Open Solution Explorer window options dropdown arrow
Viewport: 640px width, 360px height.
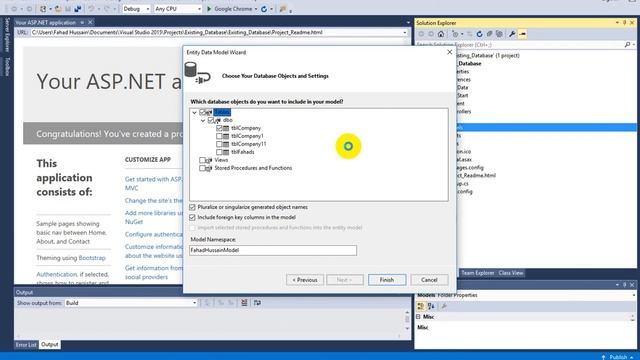[x=617, y=23]
